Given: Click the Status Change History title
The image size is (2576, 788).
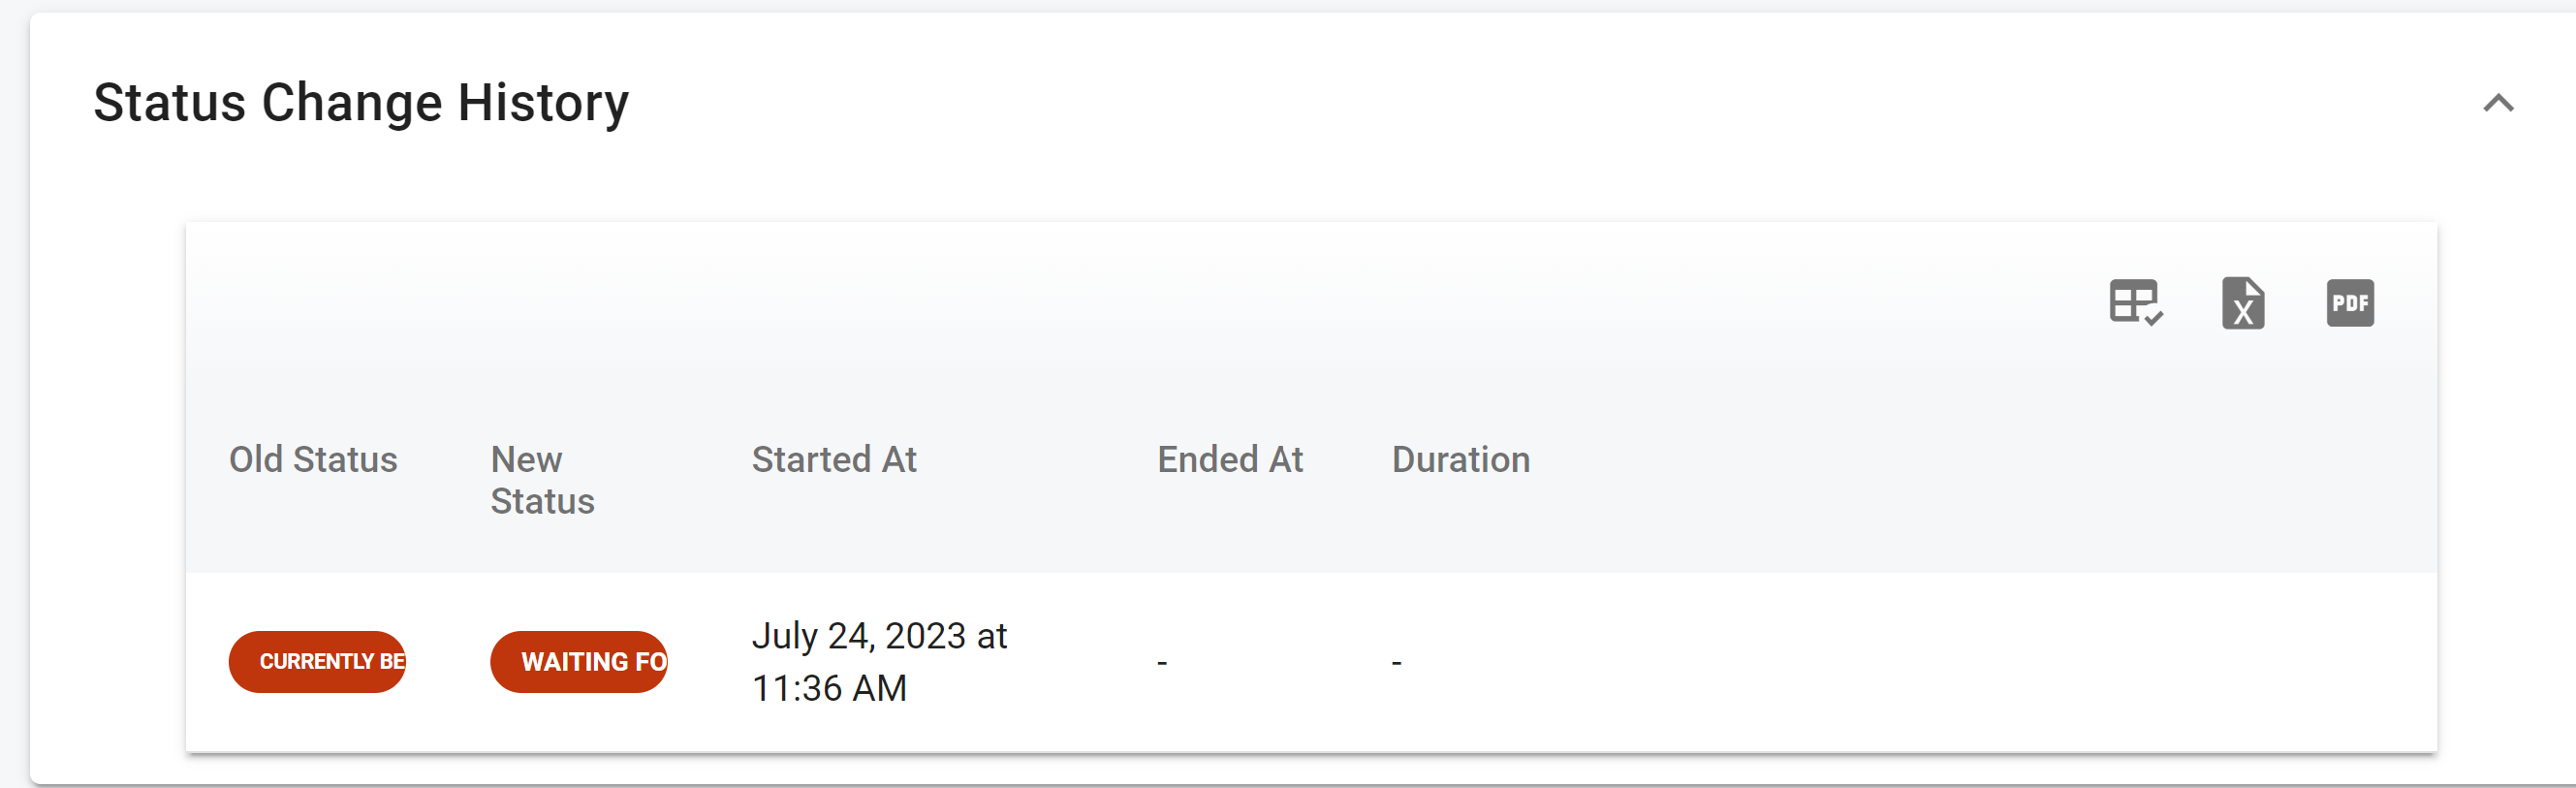Looking at the screenshot, I should pos(361,103).
